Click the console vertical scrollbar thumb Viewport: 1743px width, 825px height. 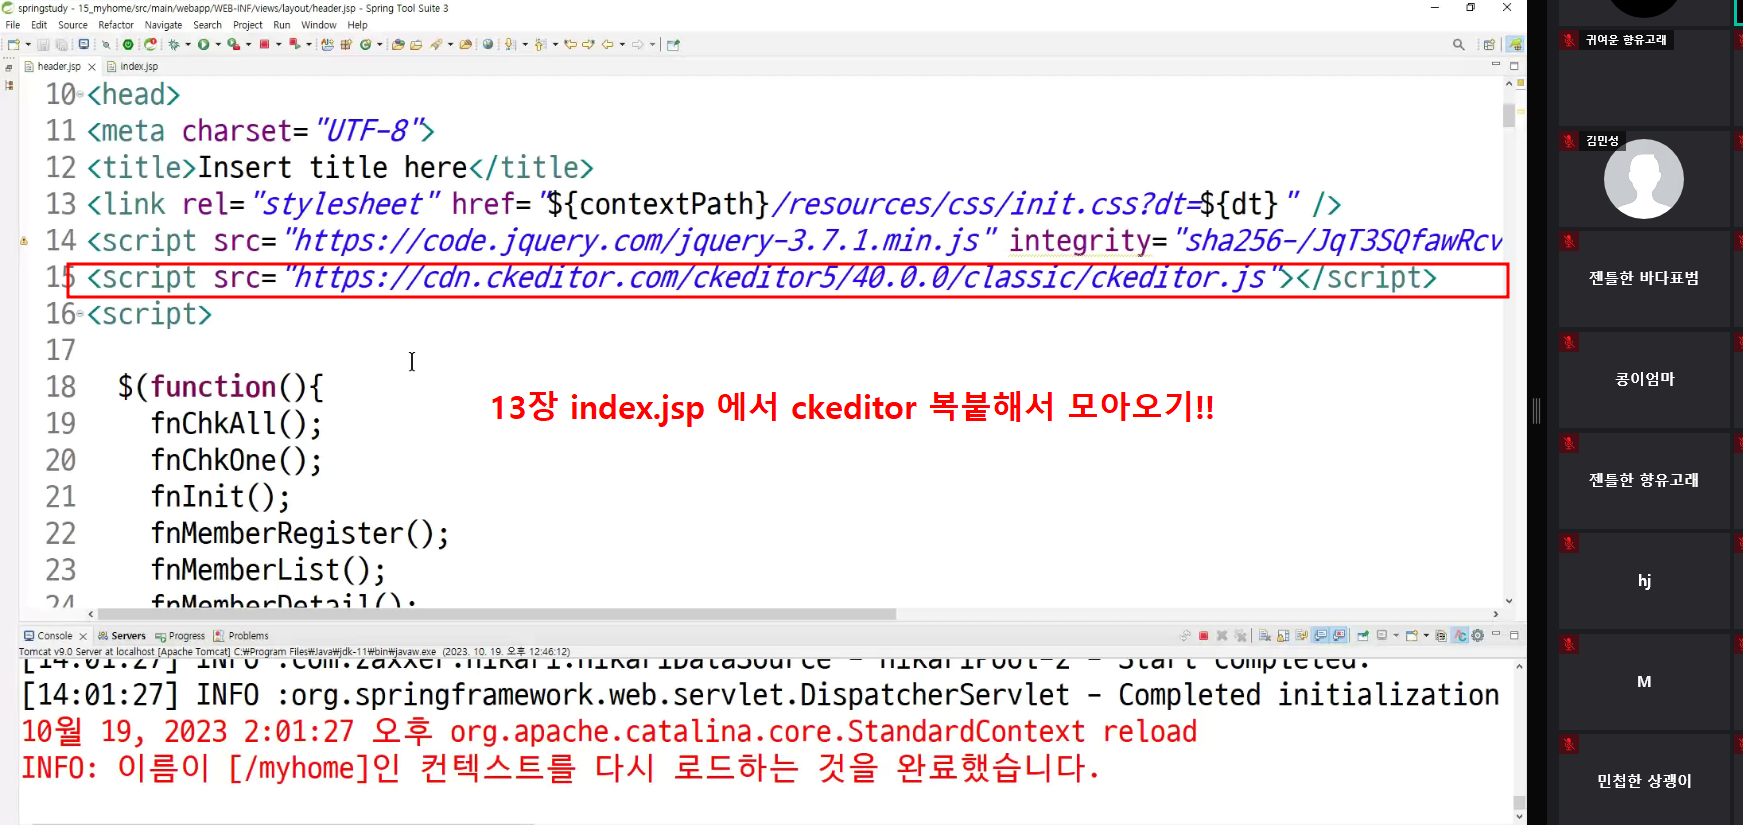pyautogui.click(x=1519, y=802)
